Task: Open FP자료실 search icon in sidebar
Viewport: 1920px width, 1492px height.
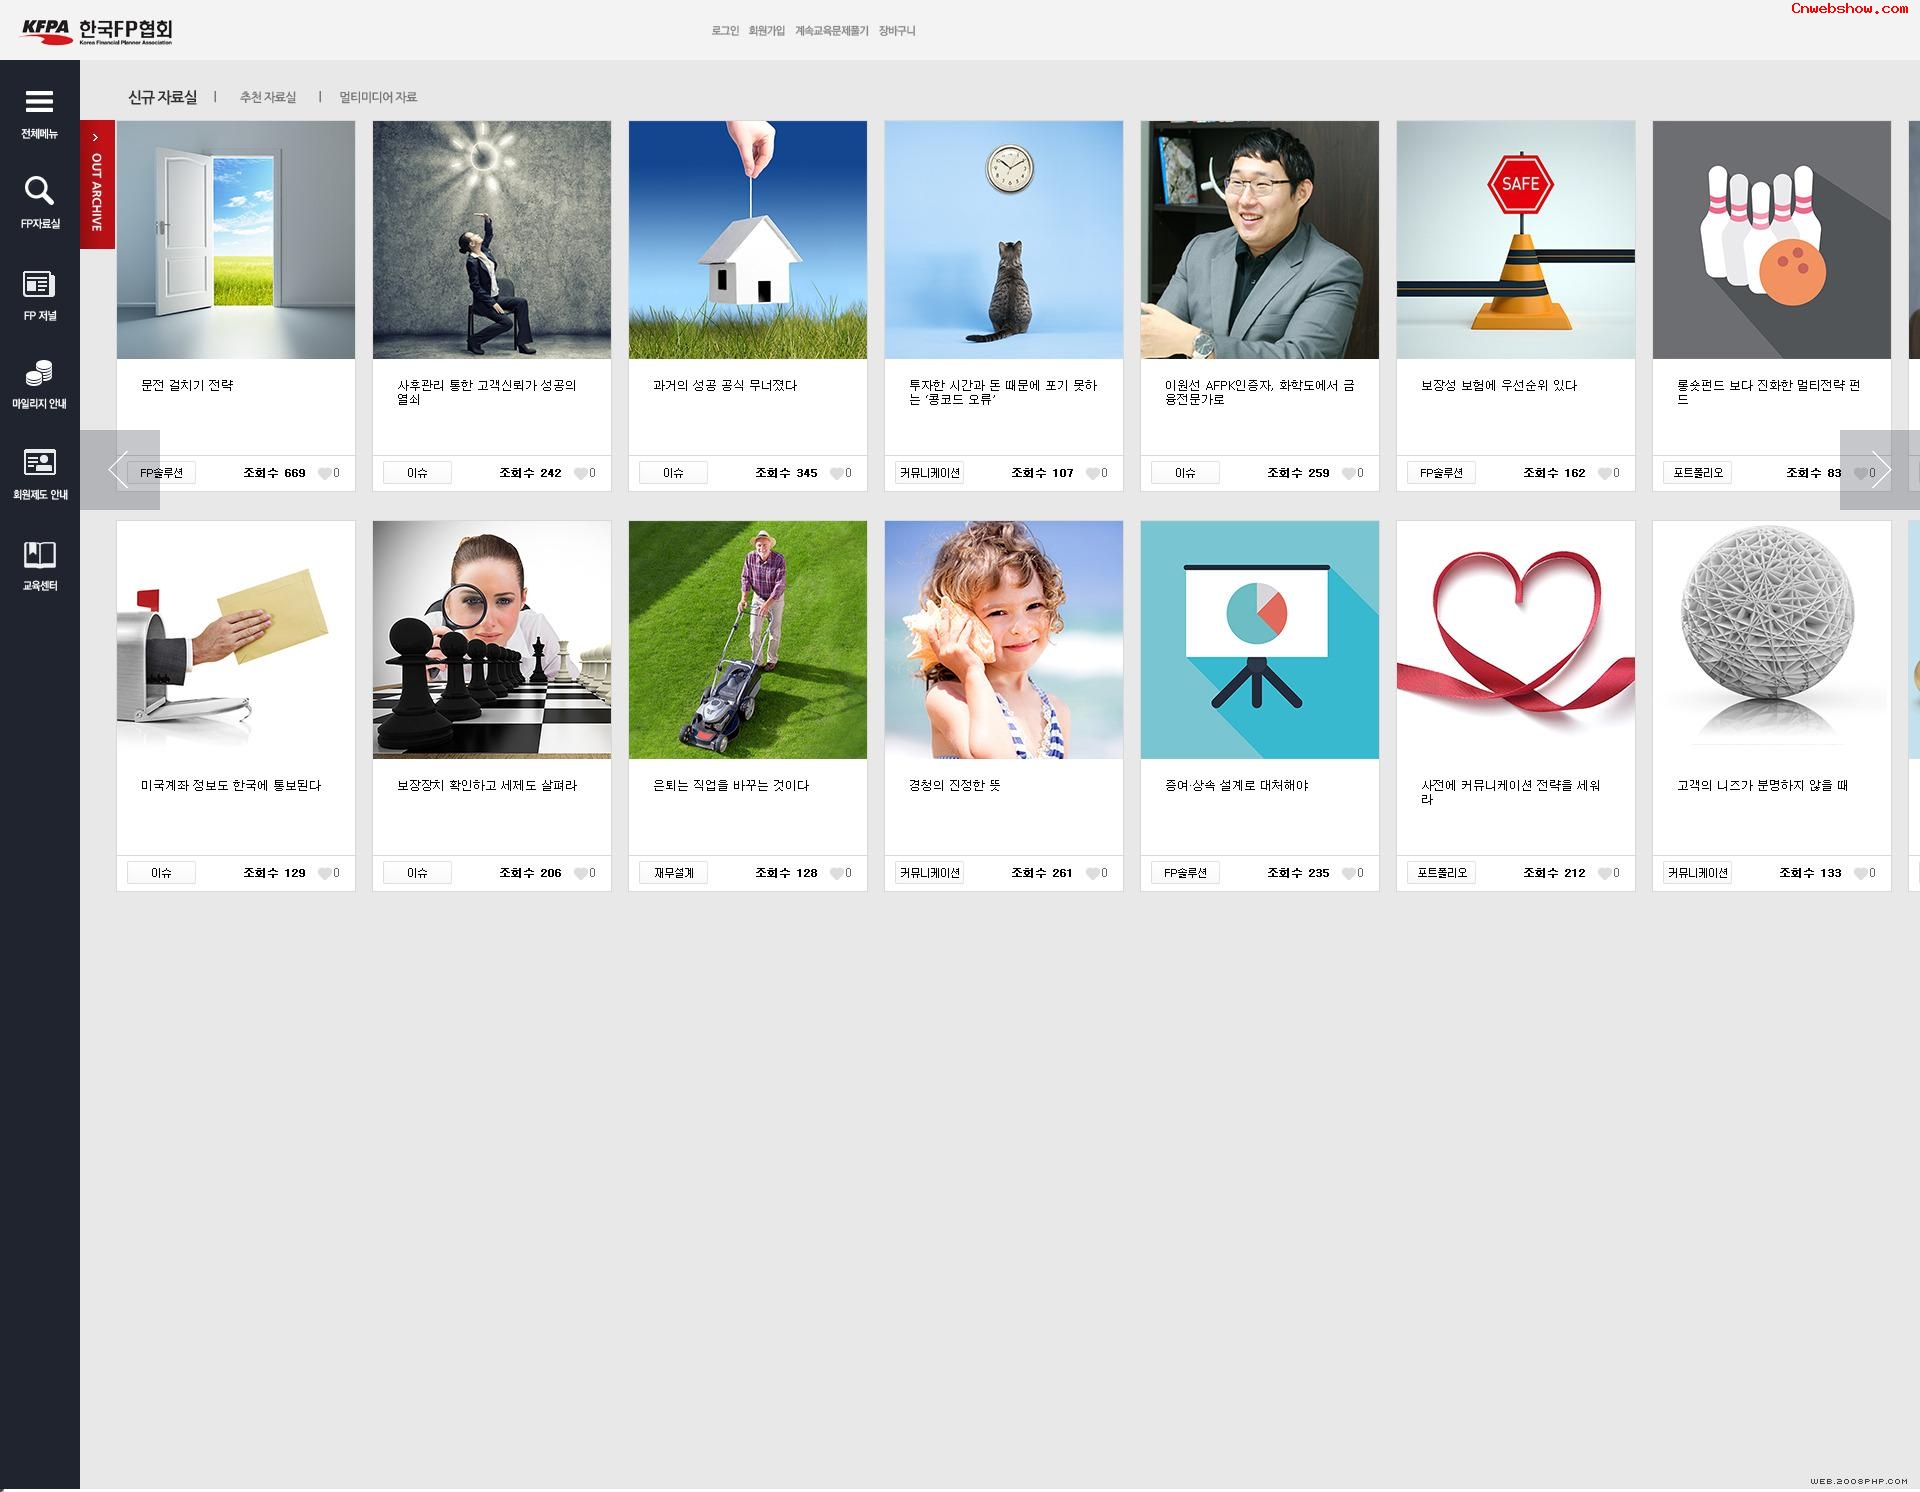Action: coord(39,190)
